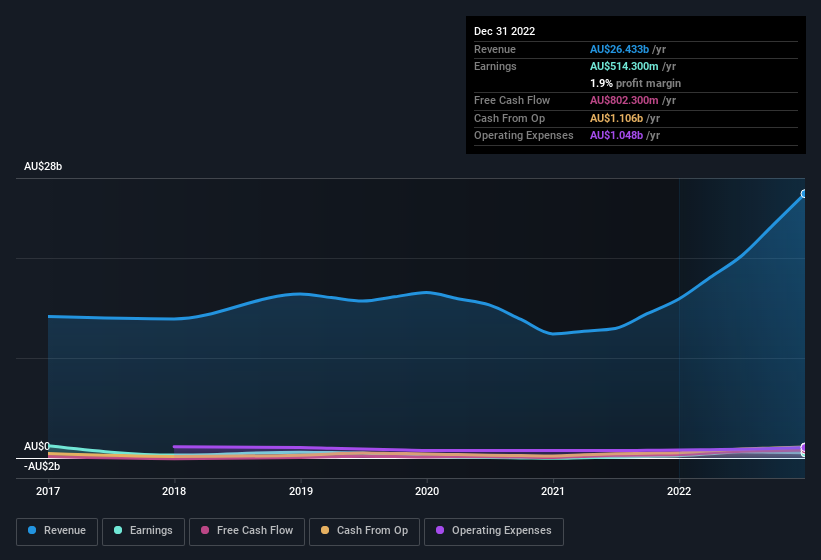This screenshot has width=821, height=560.
Task: Toggle the Free Cash Flow series
Action: (x=247, y=531)
